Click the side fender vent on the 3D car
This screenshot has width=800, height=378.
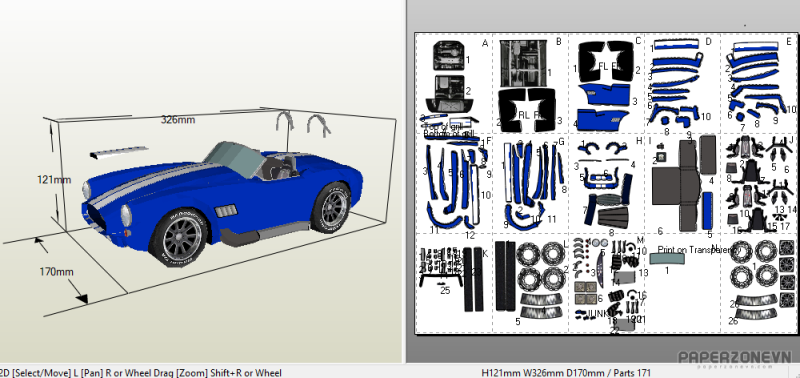[x=226, y=210]
